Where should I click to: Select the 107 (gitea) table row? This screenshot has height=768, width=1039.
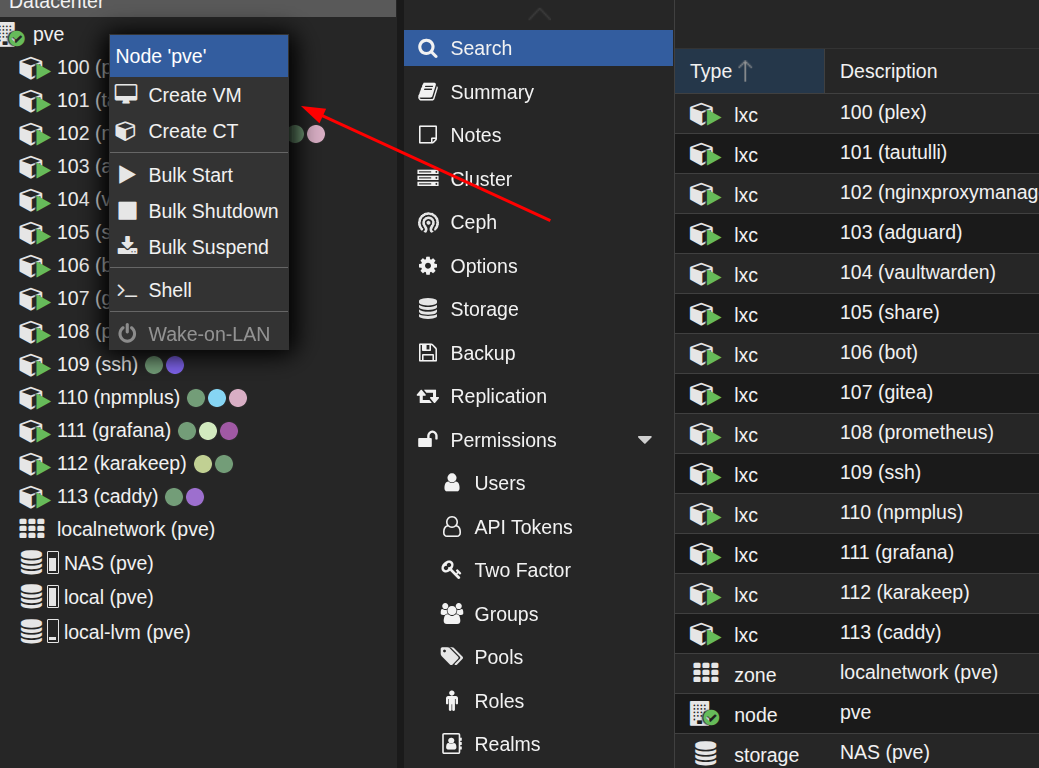click(x=886, y=392)
